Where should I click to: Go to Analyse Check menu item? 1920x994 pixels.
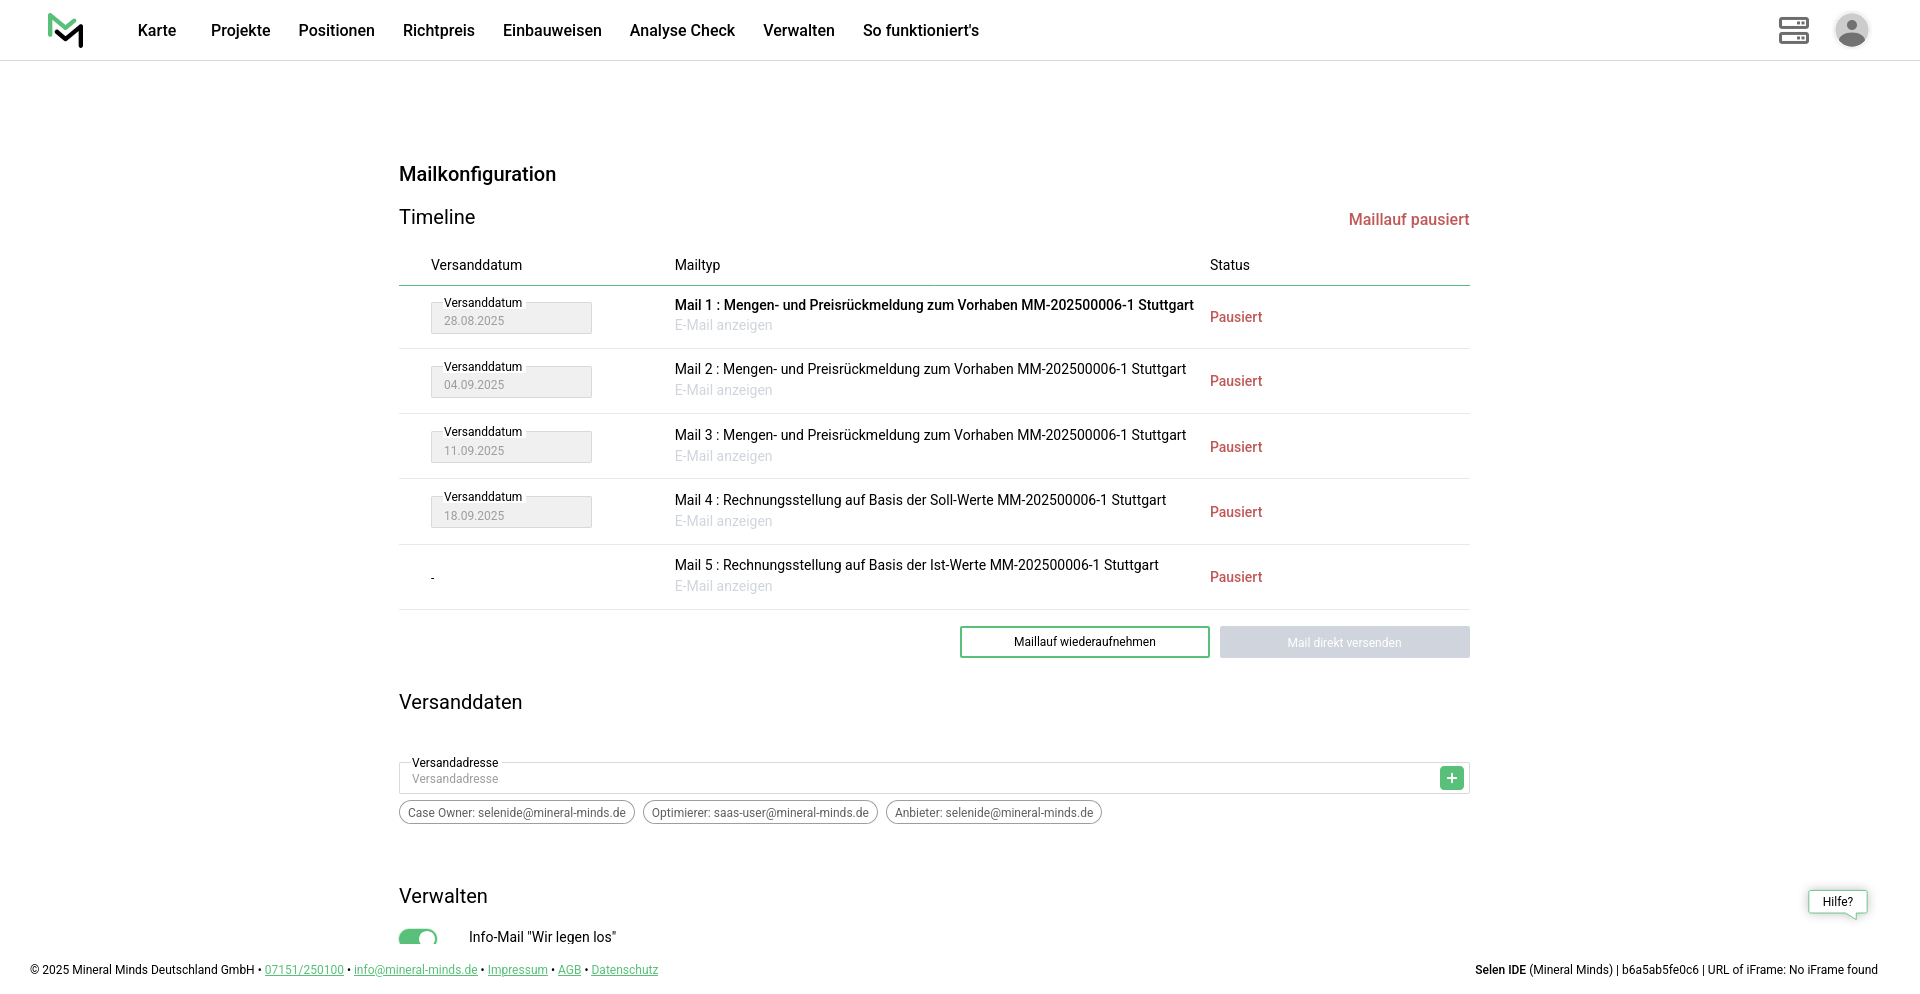682,30
